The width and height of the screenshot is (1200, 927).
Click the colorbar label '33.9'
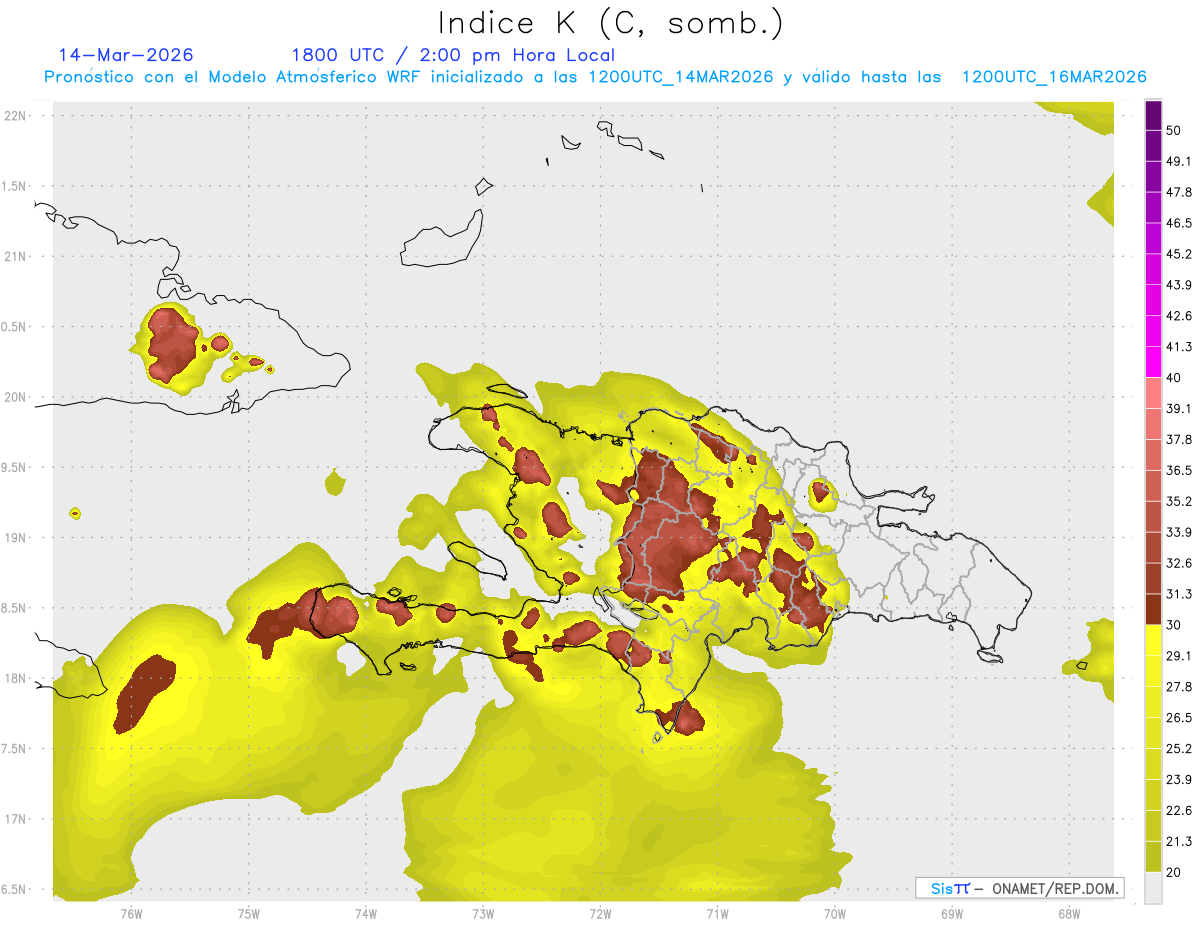point(1179,532)
